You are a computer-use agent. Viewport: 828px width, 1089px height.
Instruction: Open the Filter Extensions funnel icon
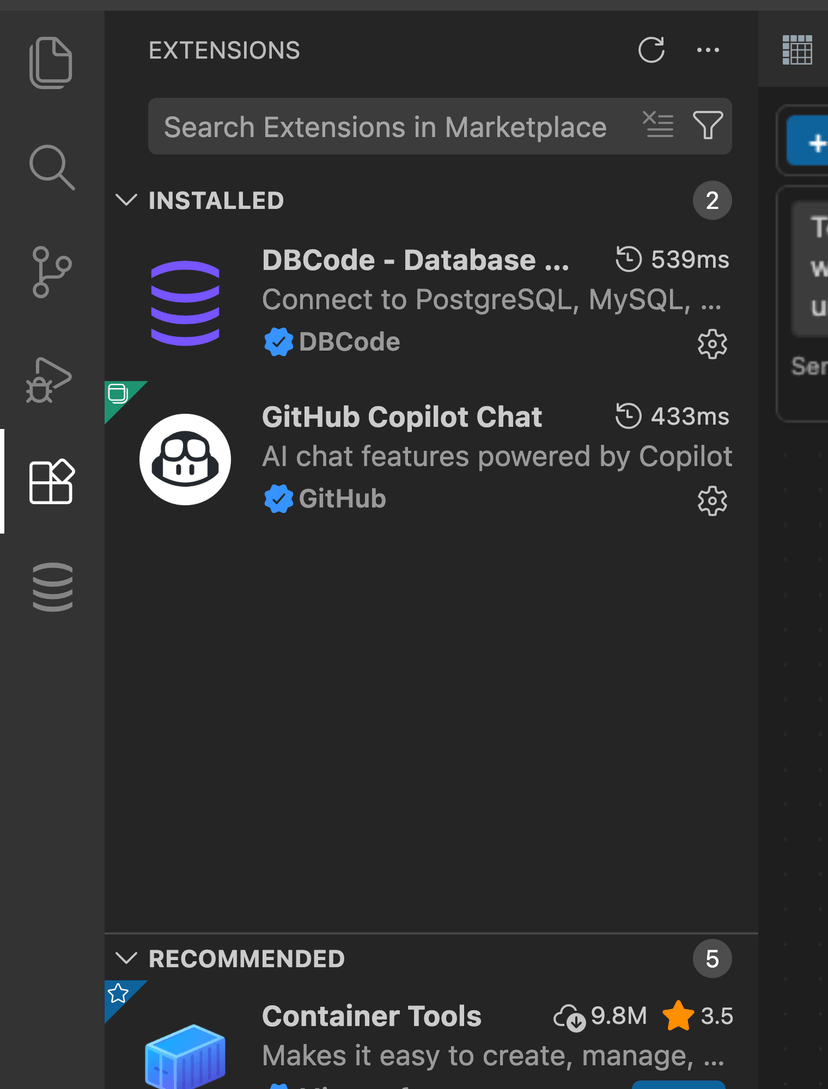(708, 125)
